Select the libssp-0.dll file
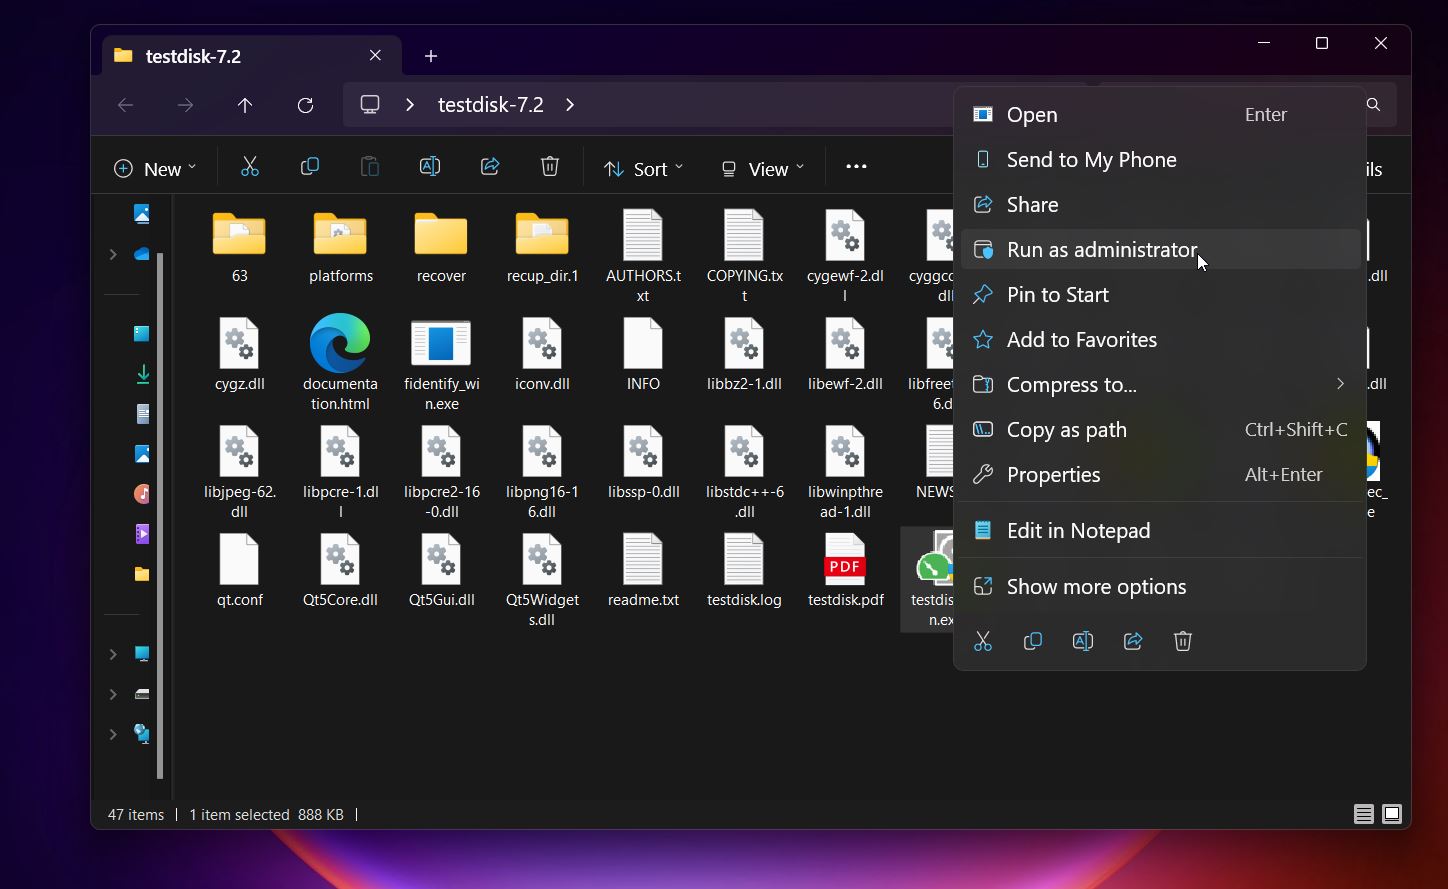Screen dimensions: 1448x889 tap(643, 463)
